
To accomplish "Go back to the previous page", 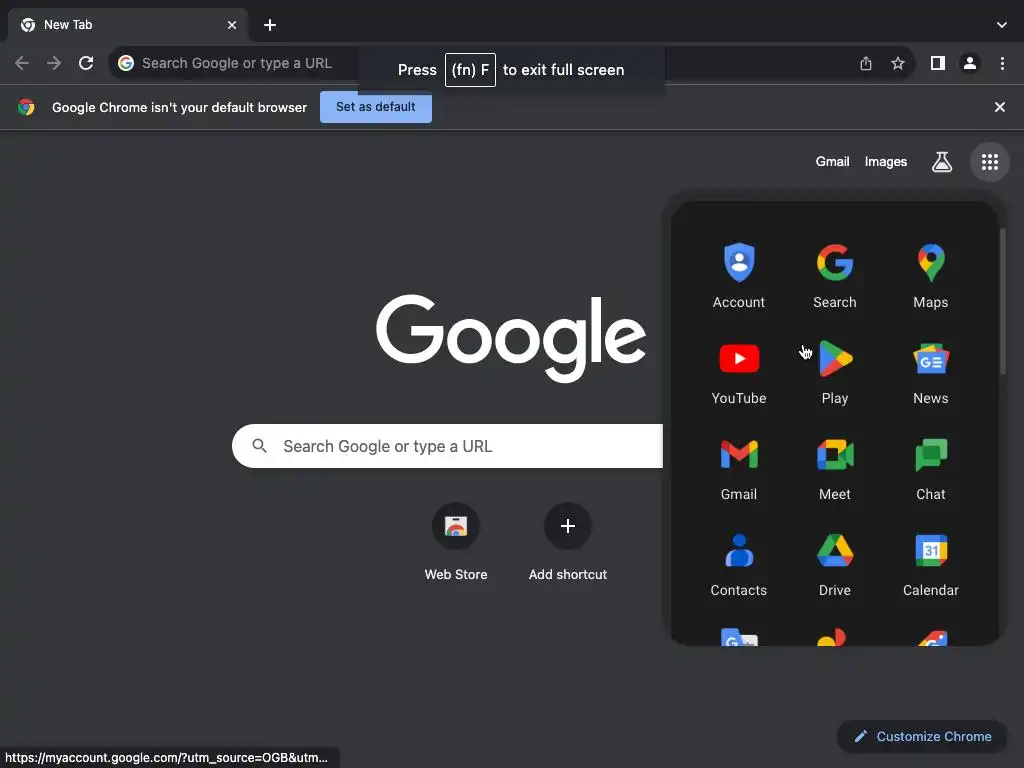I will coord(22,63).
